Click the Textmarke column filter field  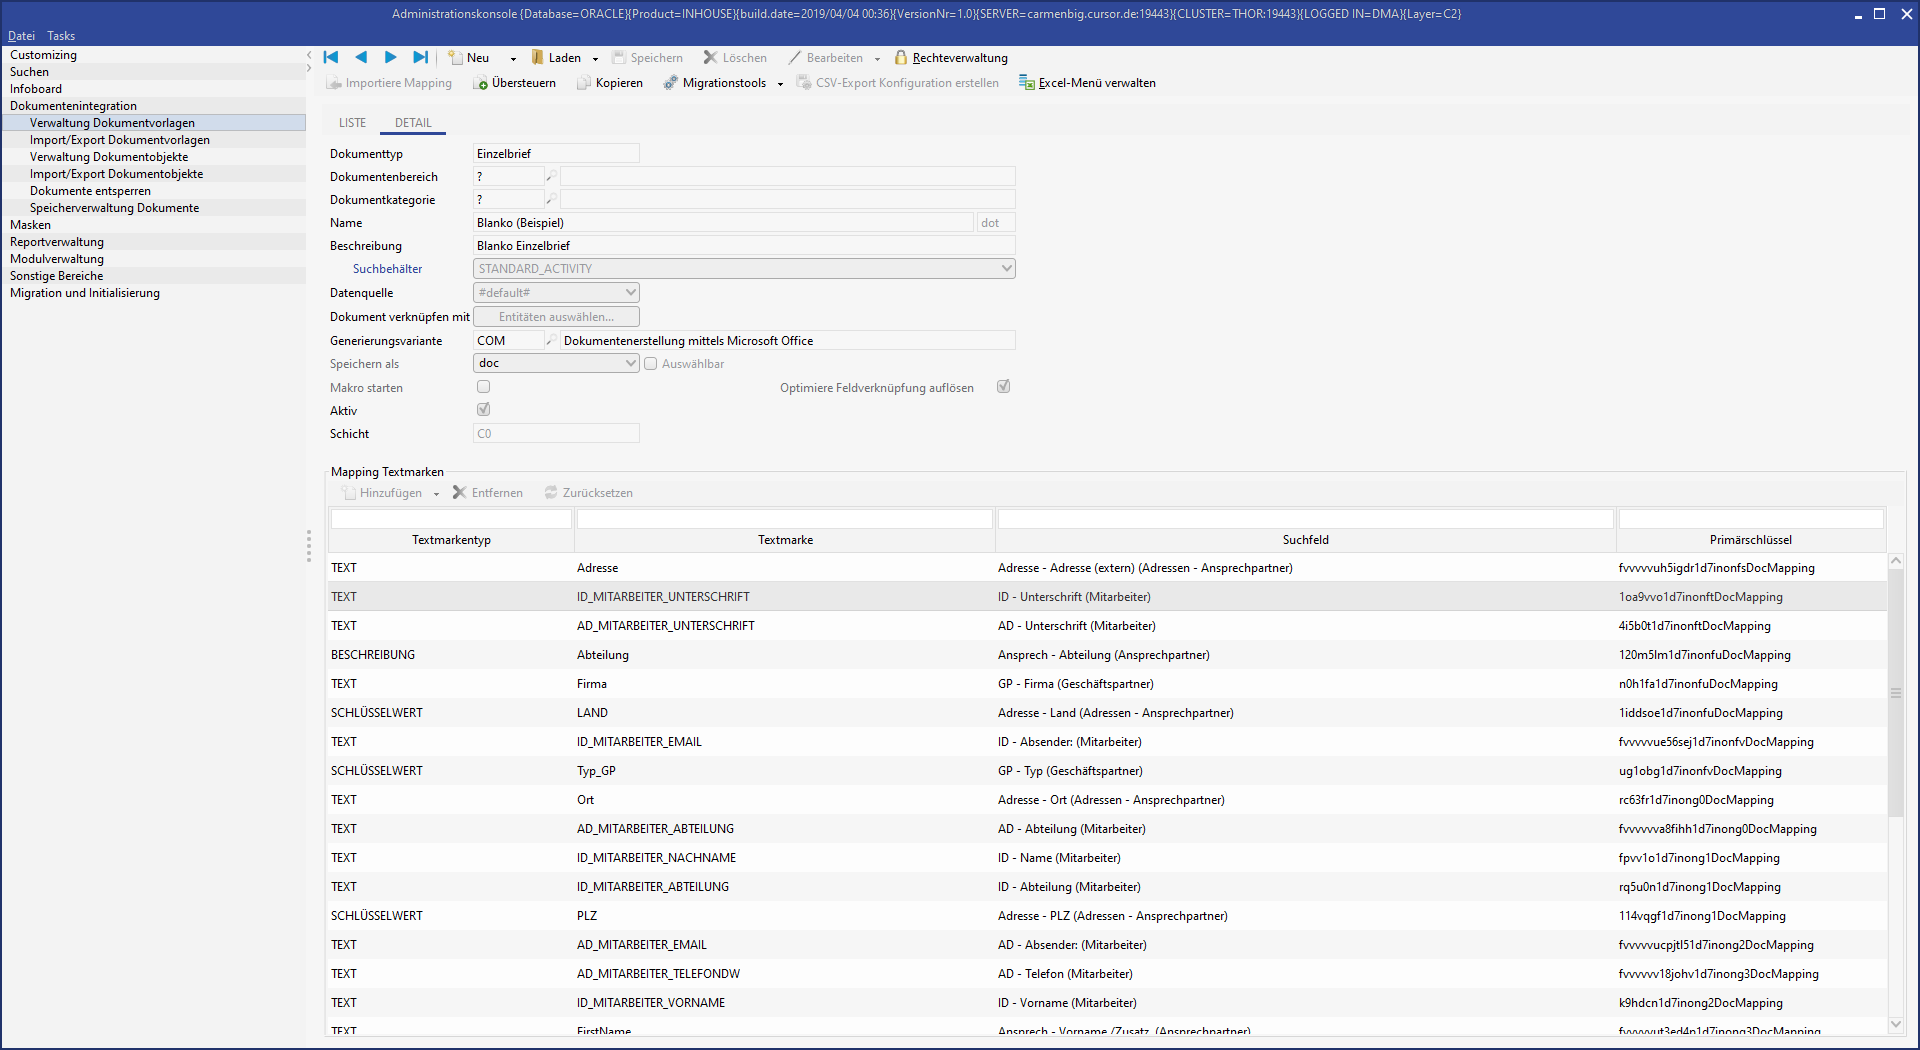[x=784, y=519]
